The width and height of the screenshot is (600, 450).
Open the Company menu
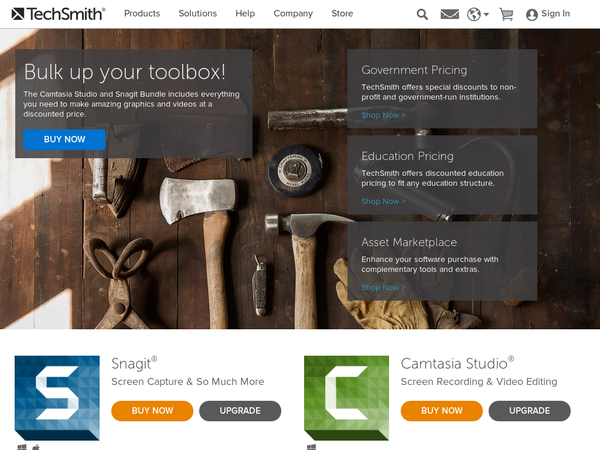click(293, 14)
